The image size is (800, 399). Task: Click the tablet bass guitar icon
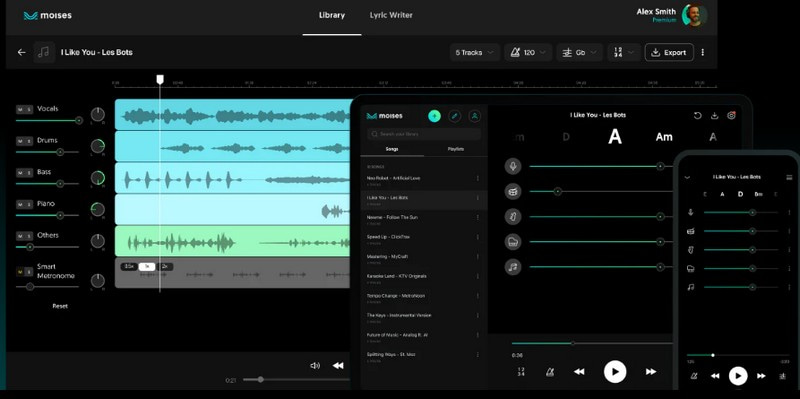pos(513,216)
